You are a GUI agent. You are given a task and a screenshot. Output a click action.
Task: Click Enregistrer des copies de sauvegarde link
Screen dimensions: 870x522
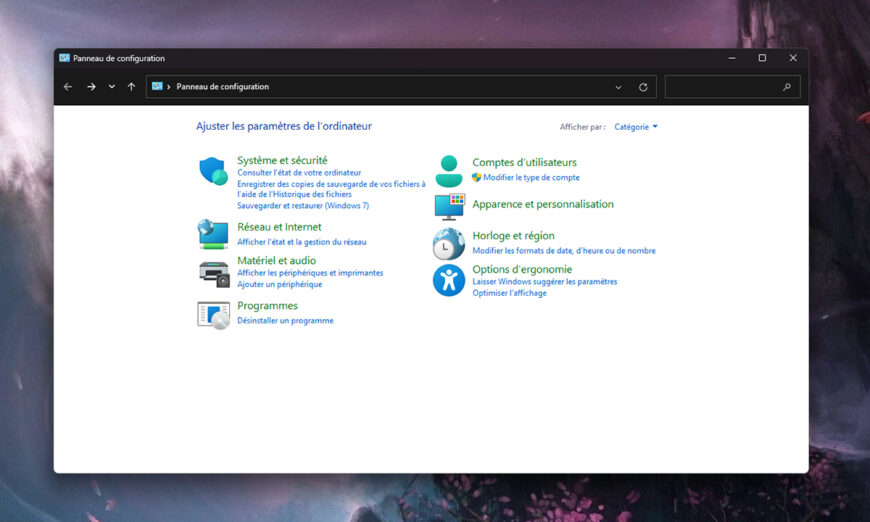331,189
